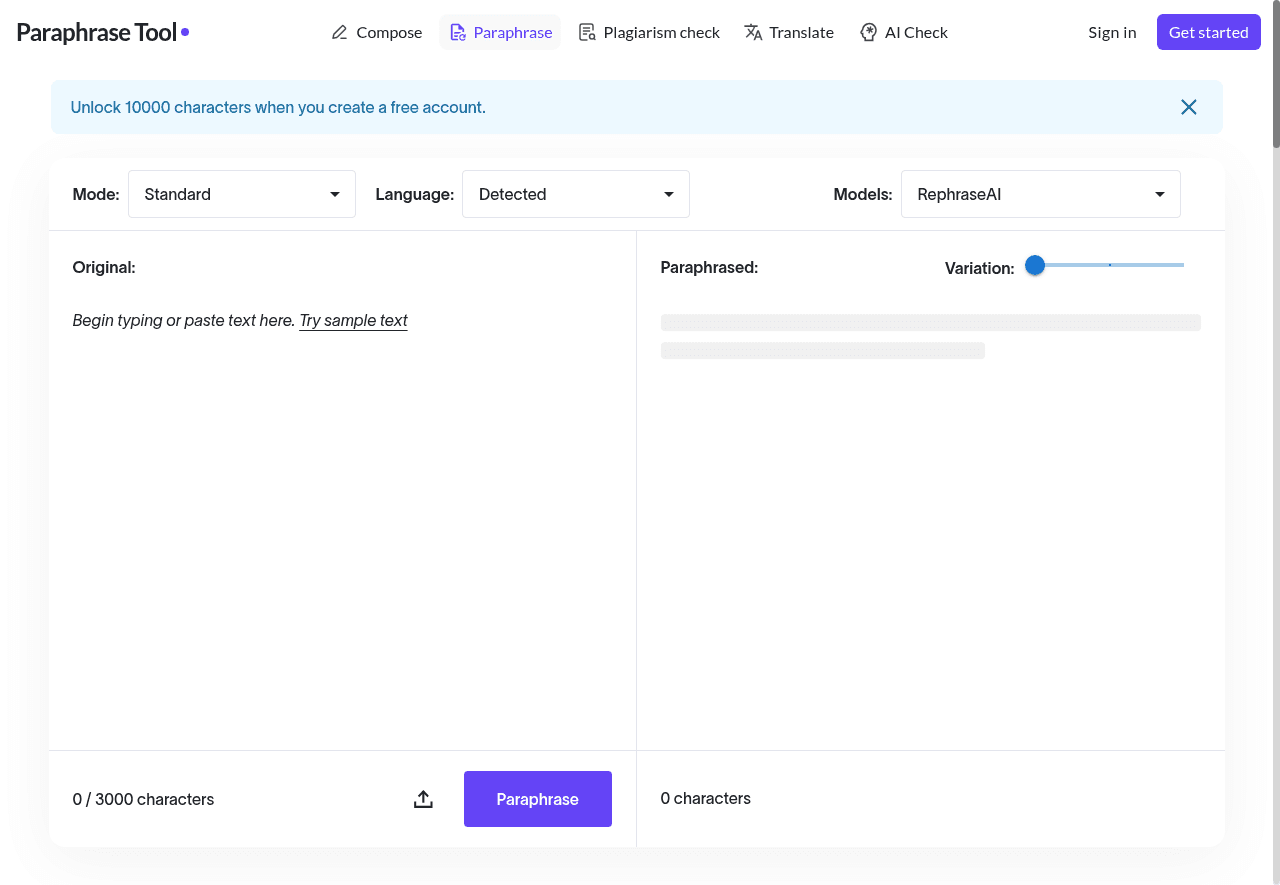Image resolution: width=1280 pixels, height=885 pixels.
Task: Click the Paraphrase document icon
Action: (459, 32)
